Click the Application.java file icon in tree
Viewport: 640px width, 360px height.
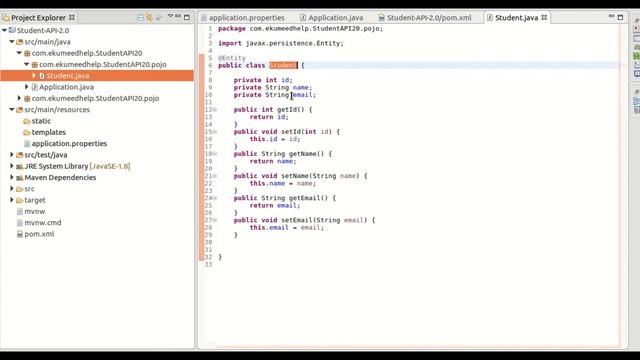tap(34, 87)
